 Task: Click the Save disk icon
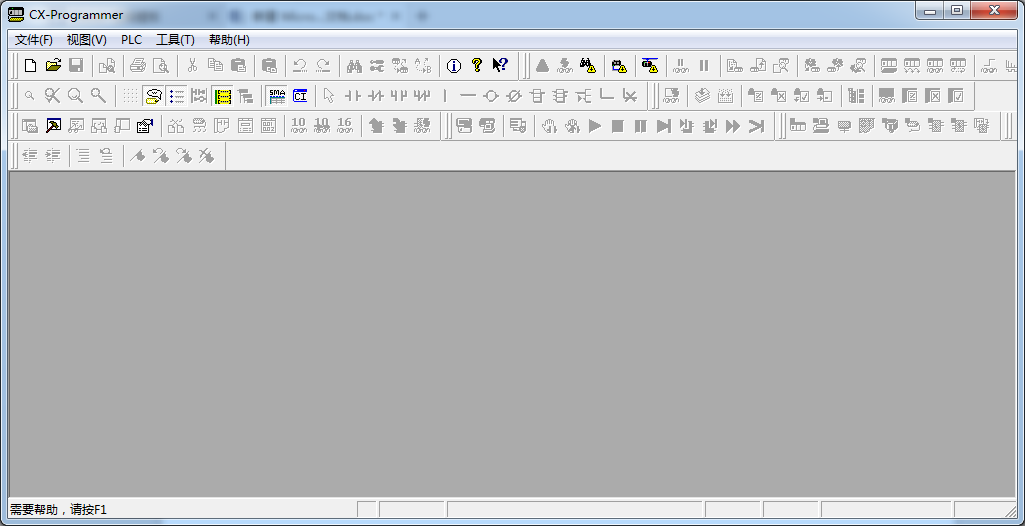click(x=76, y=66)
